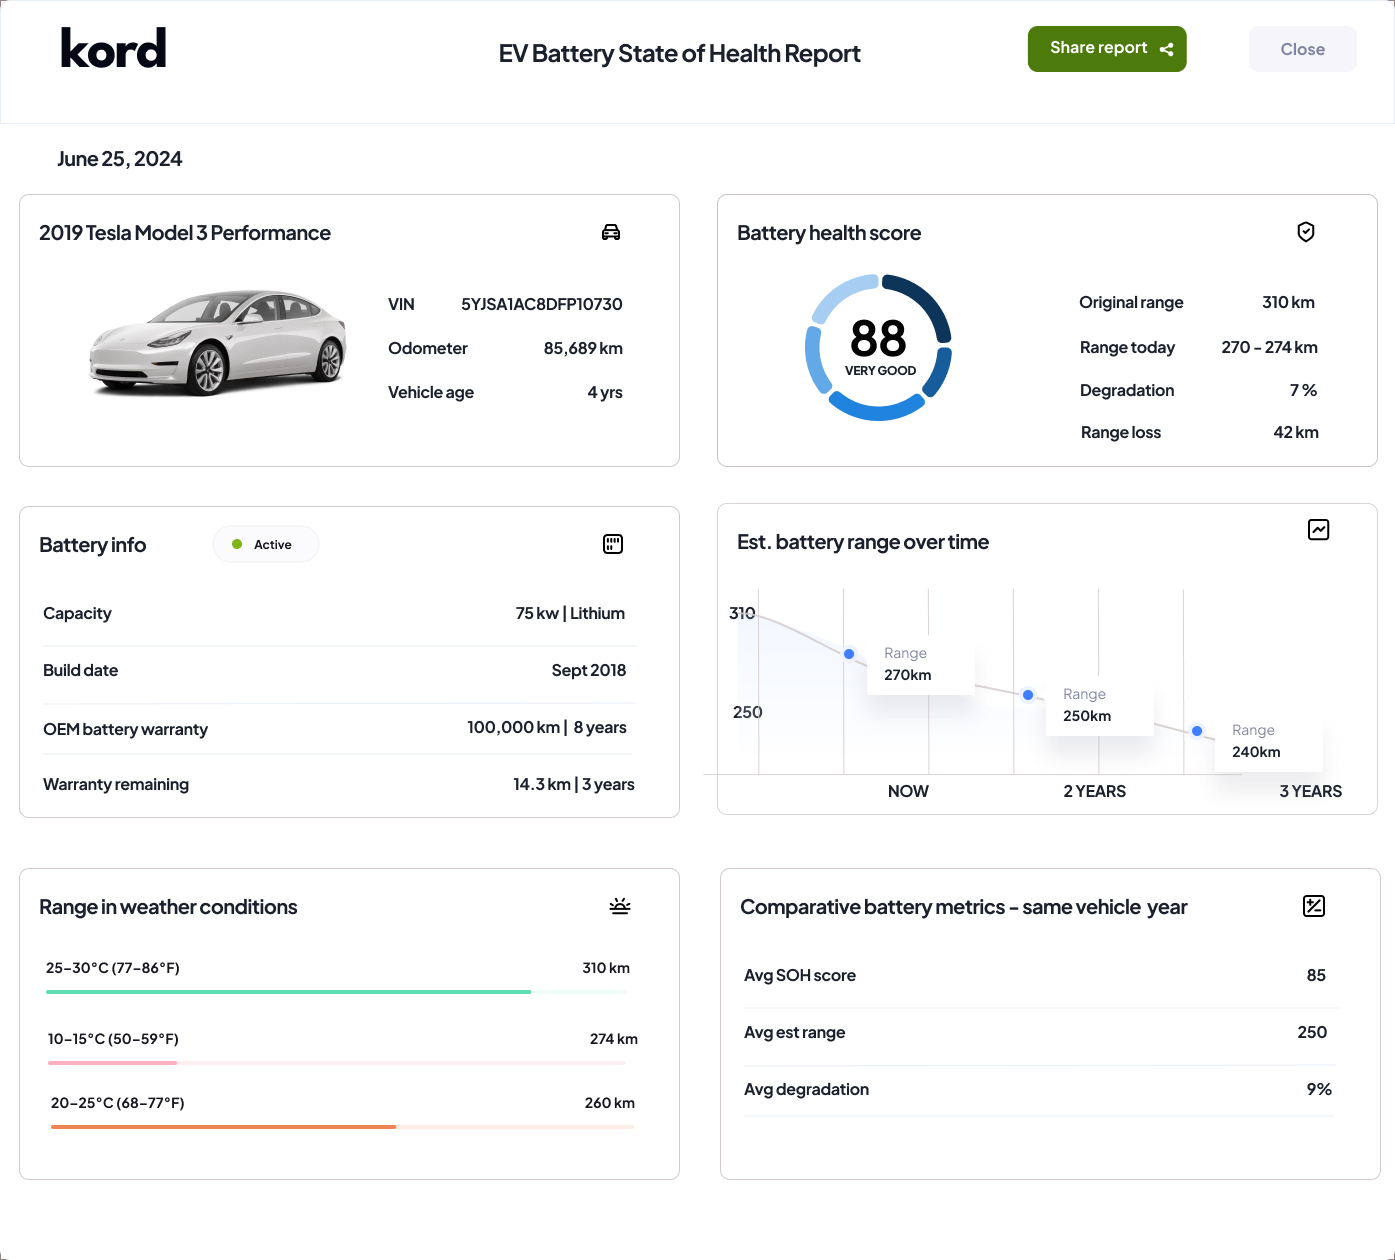This screenshot has width=1395, height=1260.
Task: Click the share icon inside Share report button
Action: click(x=1166, y=47)
